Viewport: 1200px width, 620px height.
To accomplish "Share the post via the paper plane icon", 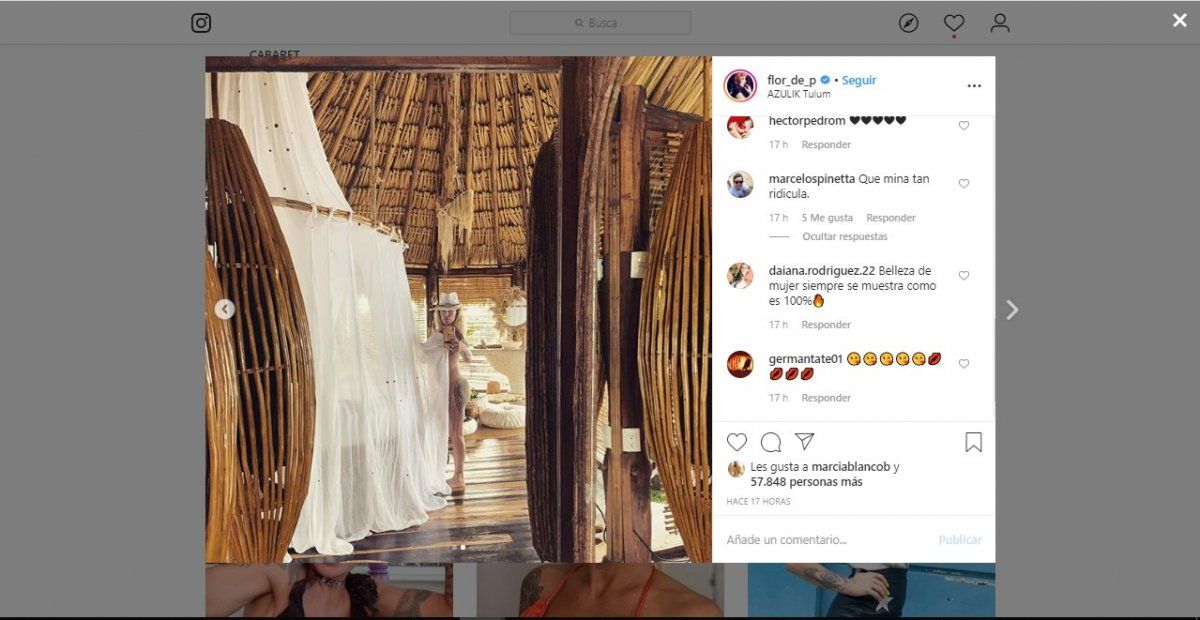I will click(x=803, y=441).
